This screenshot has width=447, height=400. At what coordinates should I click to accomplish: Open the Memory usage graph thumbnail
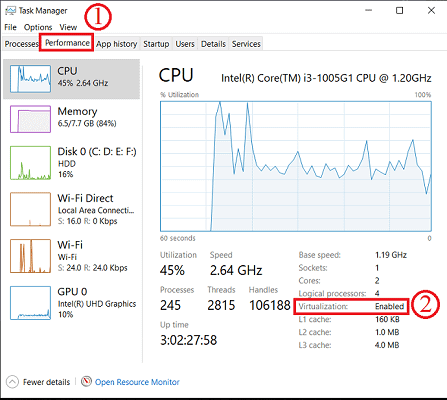point(30,119)
